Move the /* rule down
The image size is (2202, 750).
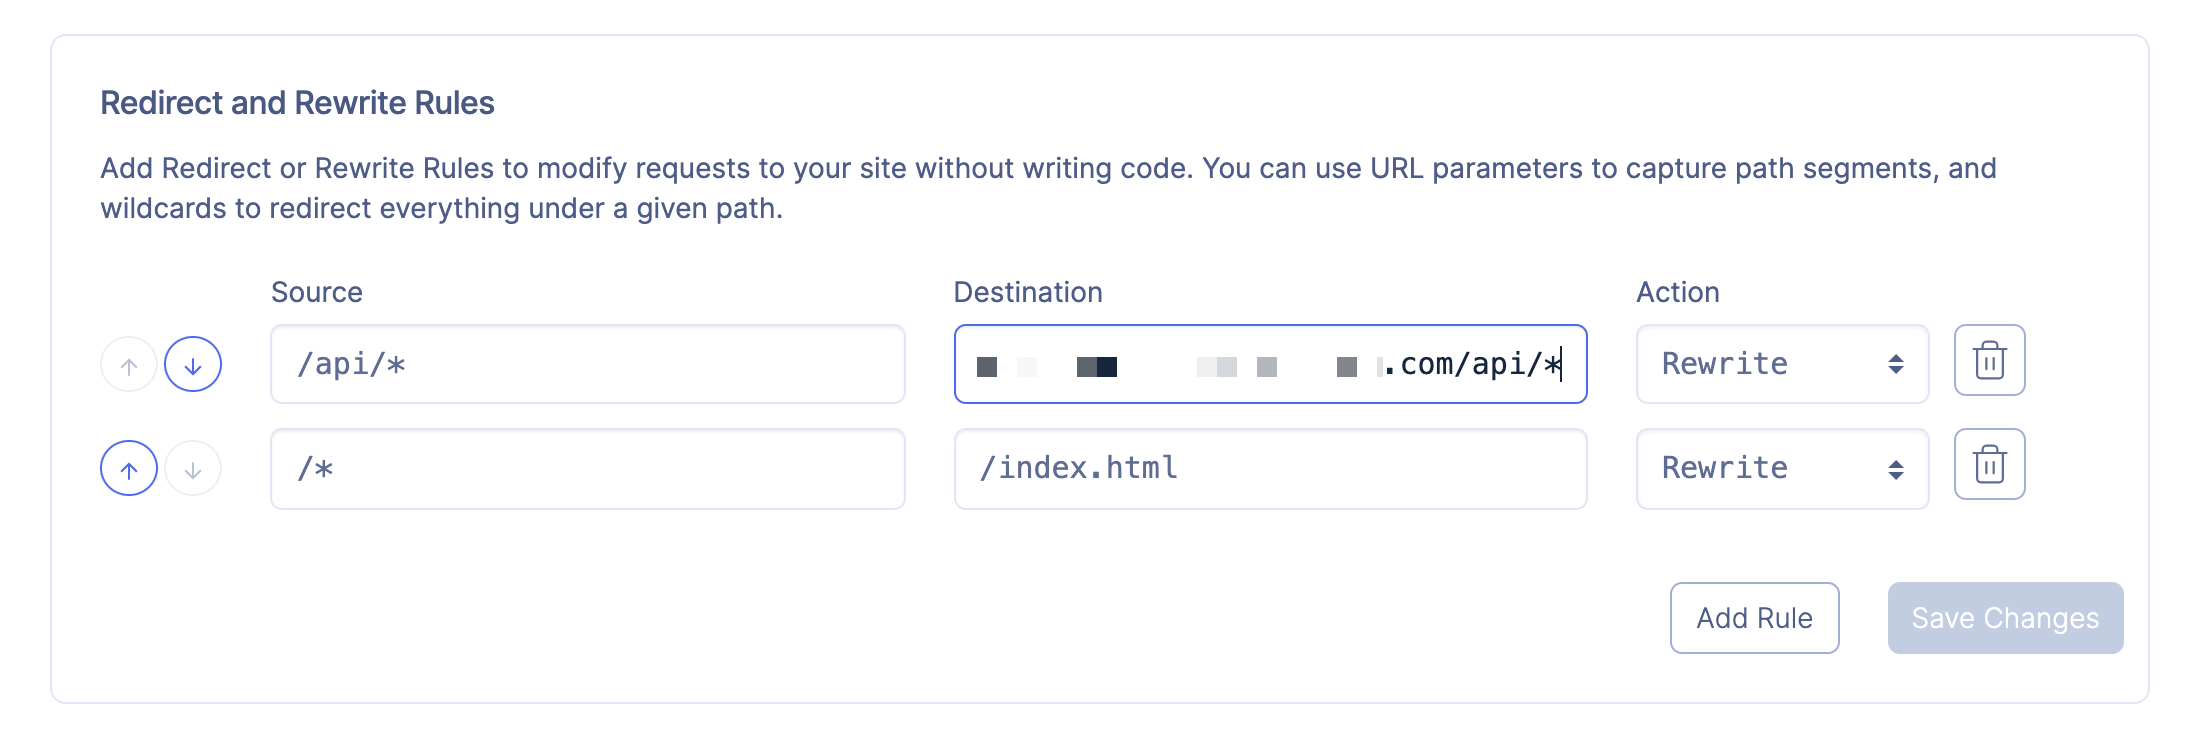[x=192, y=468]
